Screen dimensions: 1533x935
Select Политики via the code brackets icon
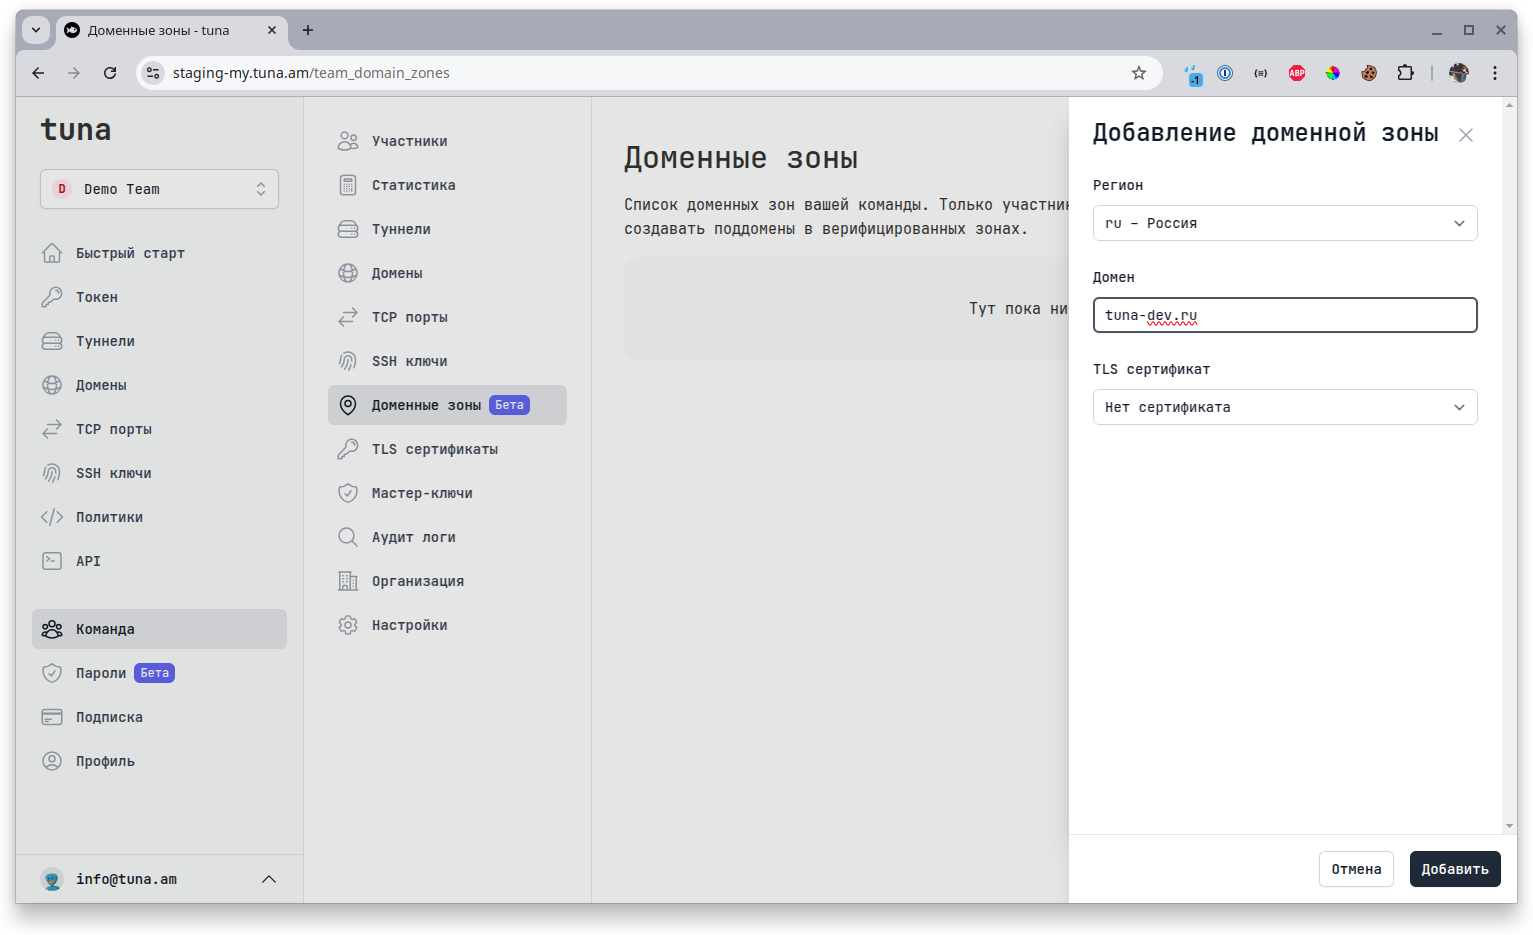point(52,517)
